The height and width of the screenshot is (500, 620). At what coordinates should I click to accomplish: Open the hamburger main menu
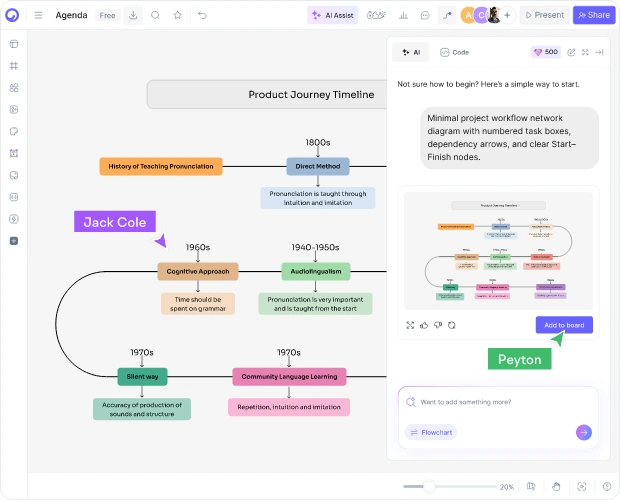coord(38,15)
